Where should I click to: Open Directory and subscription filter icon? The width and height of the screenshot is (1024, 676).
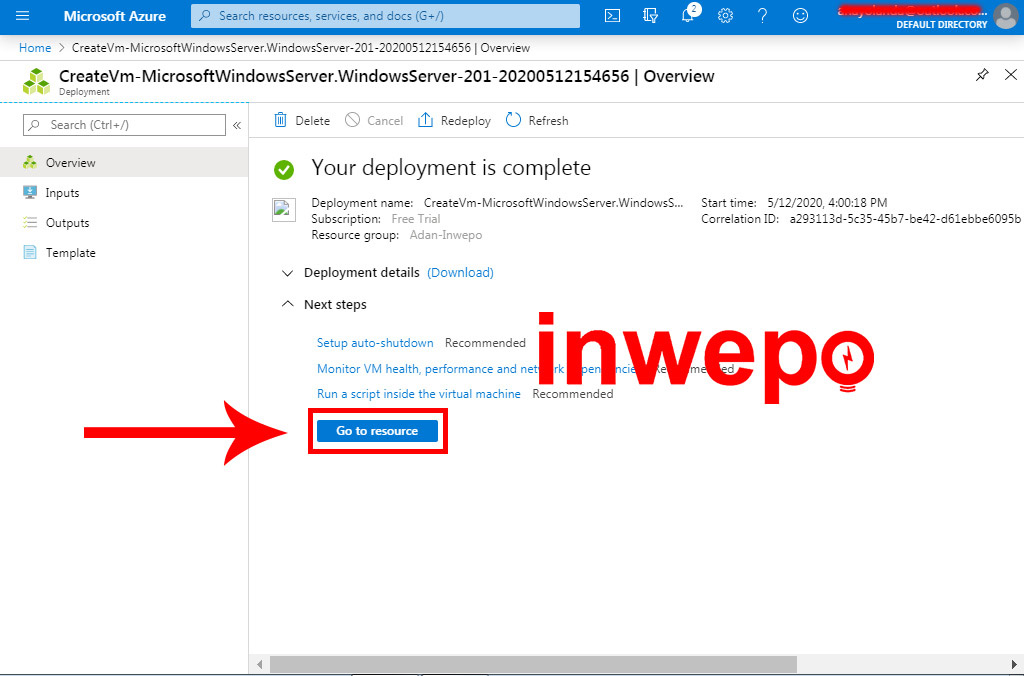pos(651,16)
